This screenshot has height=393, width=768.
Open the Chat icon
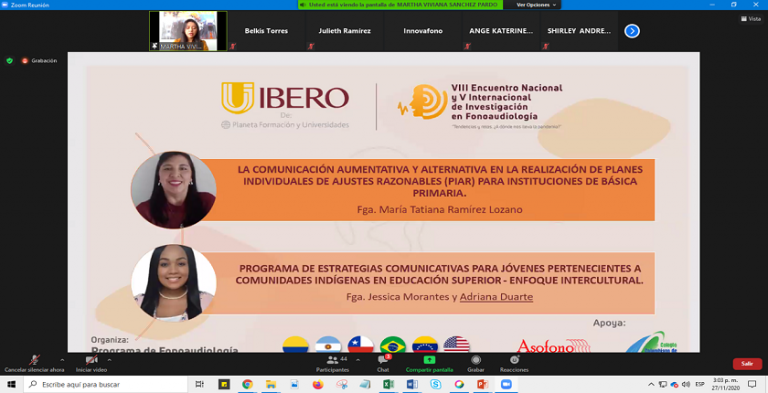coord(383,360)
